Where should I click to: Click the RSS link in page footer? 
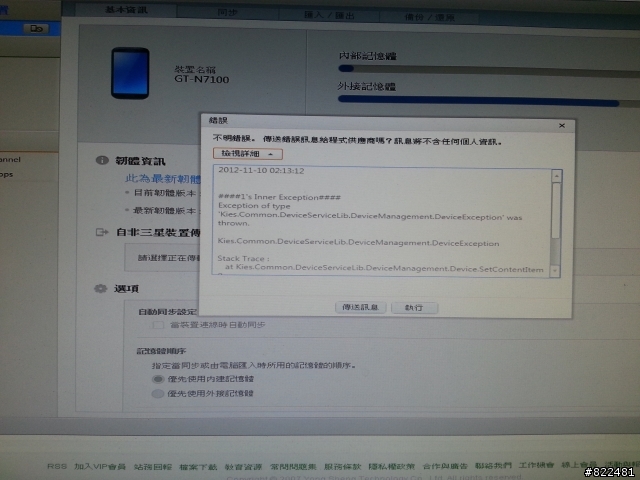(57, 466)
